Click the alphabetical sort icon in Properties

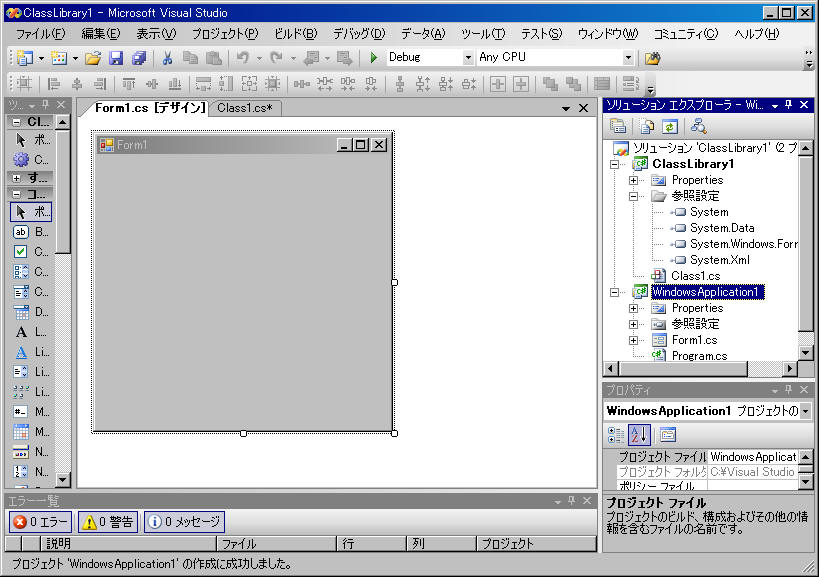tap(640, 434)
